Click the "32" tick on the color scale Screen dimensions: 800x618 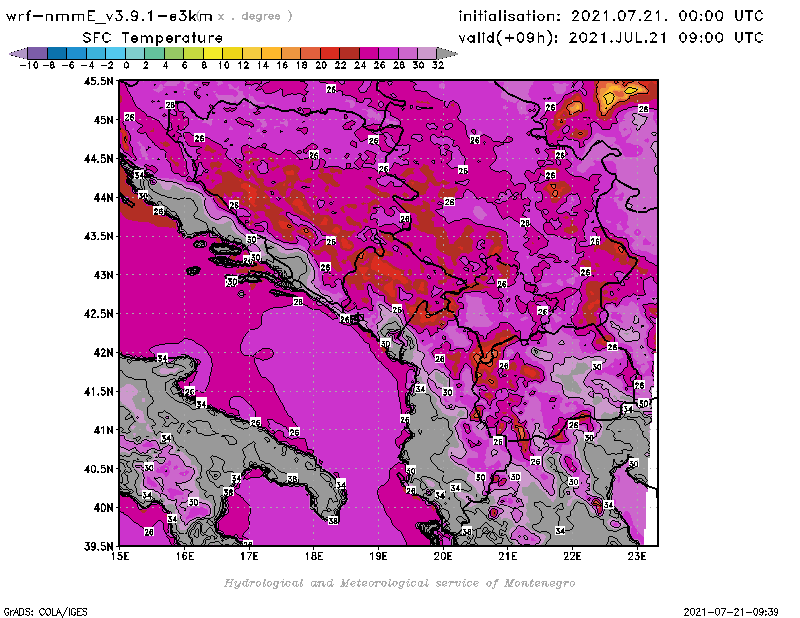point(438,65)
